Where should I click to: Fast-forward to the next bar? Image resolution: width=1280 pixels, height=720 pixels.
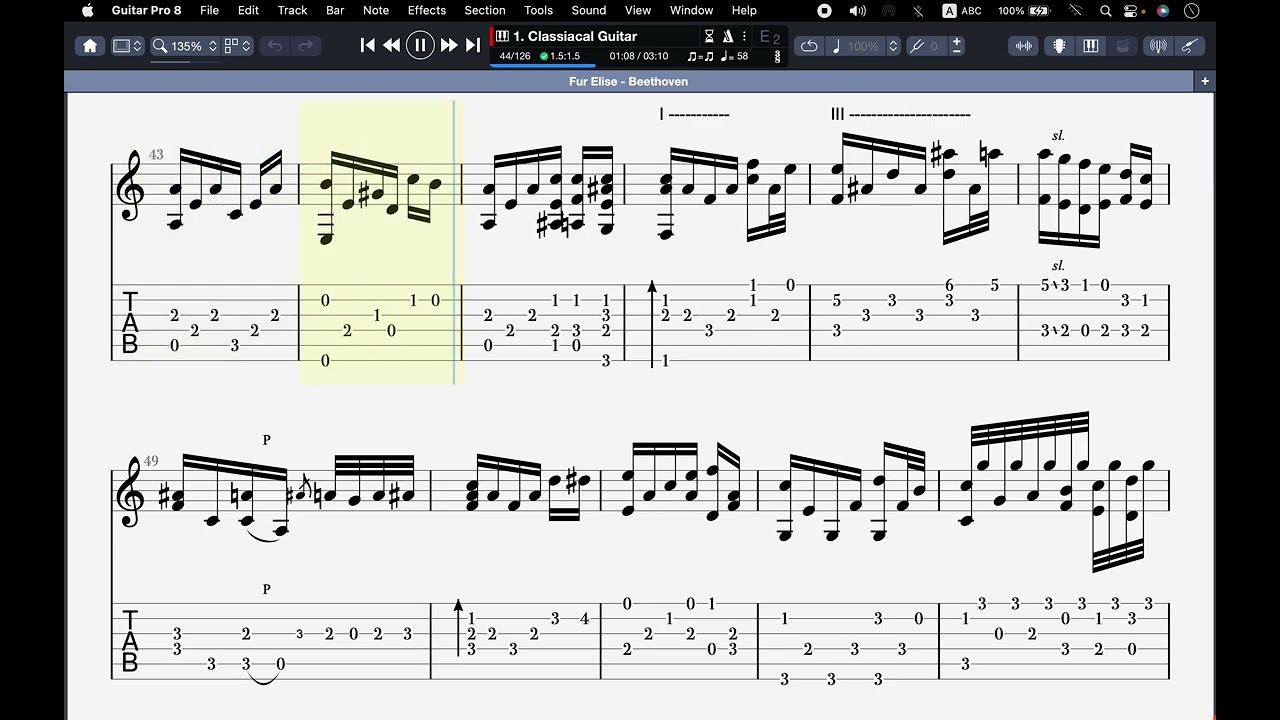tap(449, 45)
